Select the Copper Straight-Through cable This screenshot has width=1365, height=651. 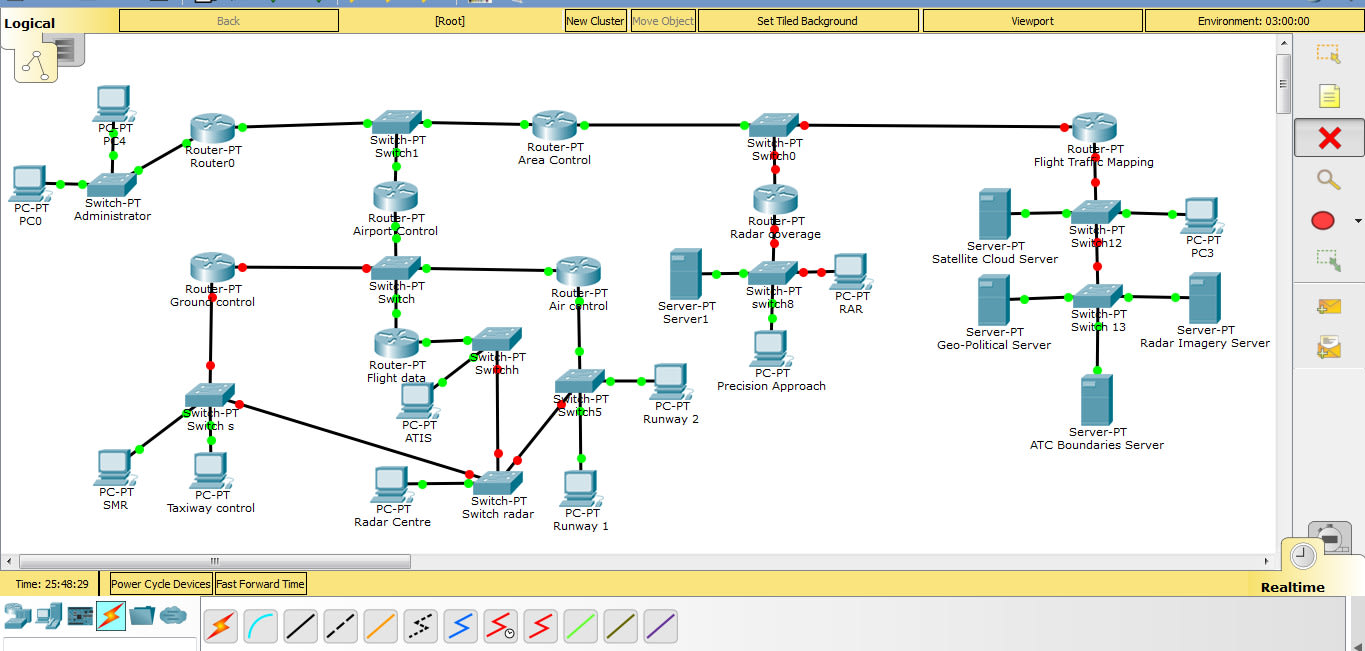pos(300,625)
